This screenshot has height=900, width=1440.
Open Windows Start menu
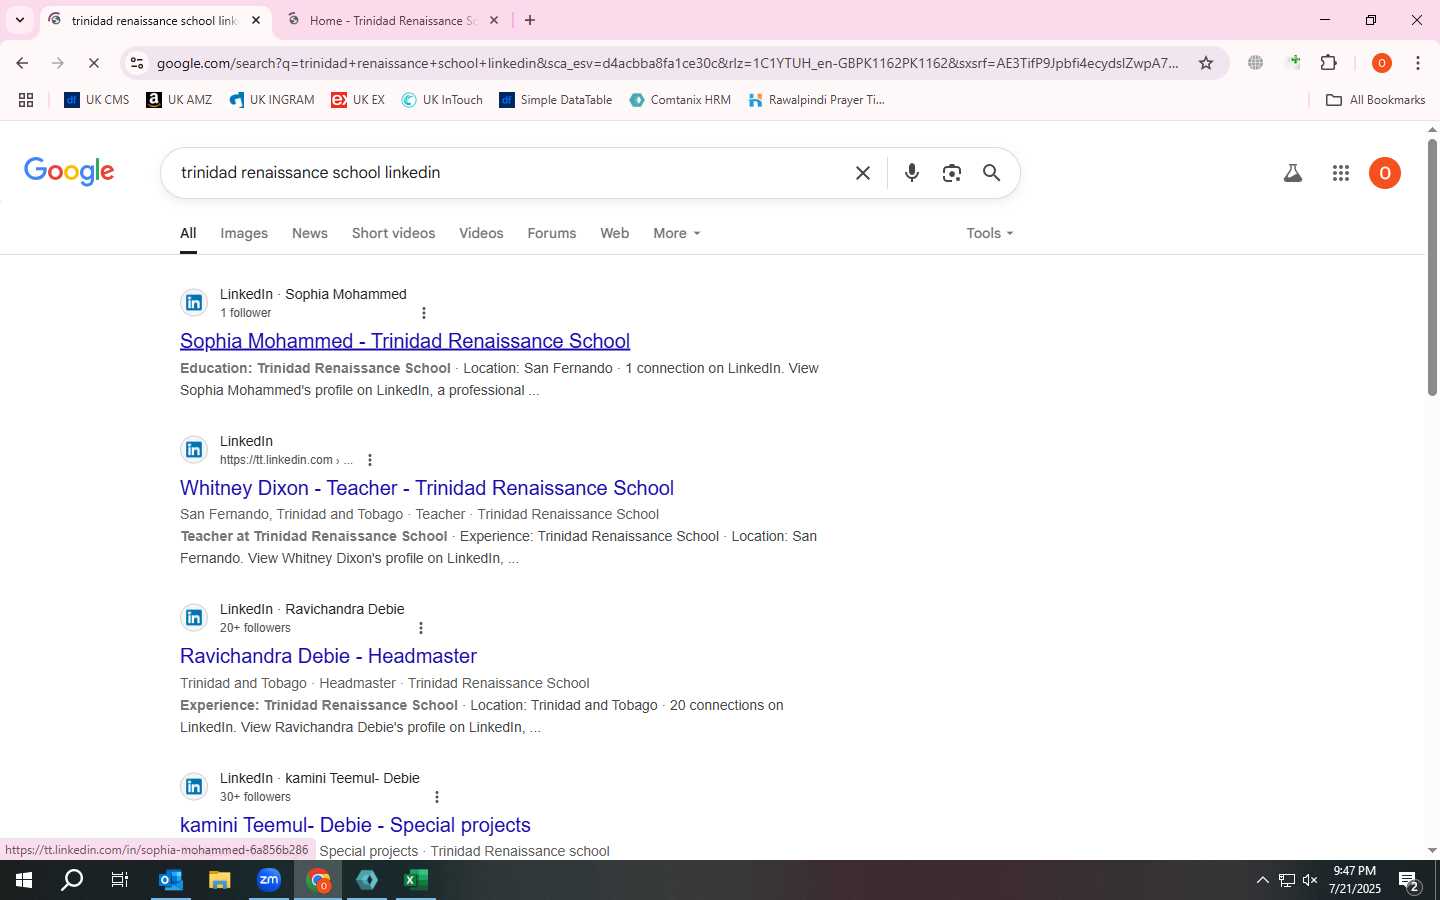point(24,880)
